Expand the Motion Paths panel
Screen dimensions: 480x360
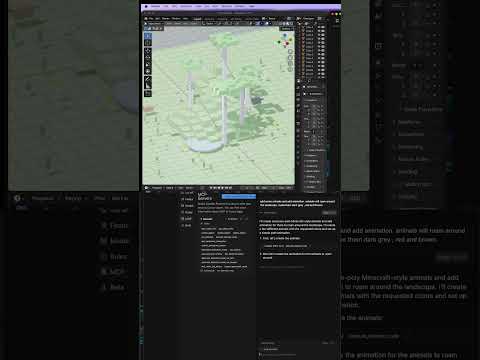313,171
